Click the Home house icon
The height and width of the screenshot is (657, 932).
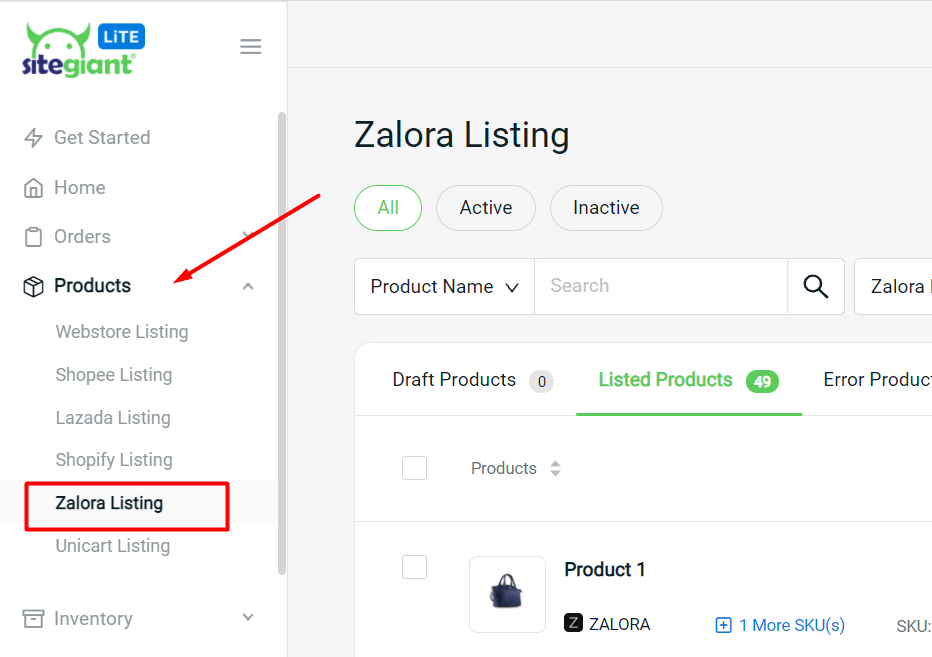(x=34, y=188)
